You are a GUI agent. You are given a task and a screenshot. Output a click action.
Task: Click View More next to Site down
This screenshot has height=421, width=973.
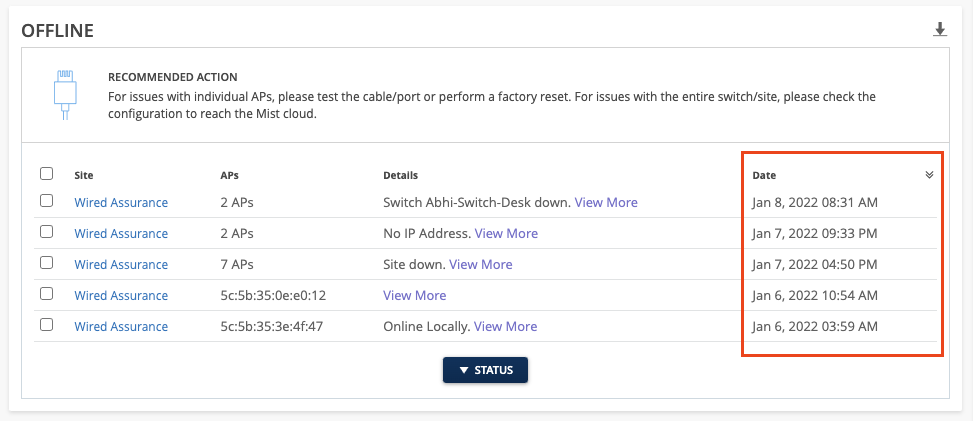[481, 264]
